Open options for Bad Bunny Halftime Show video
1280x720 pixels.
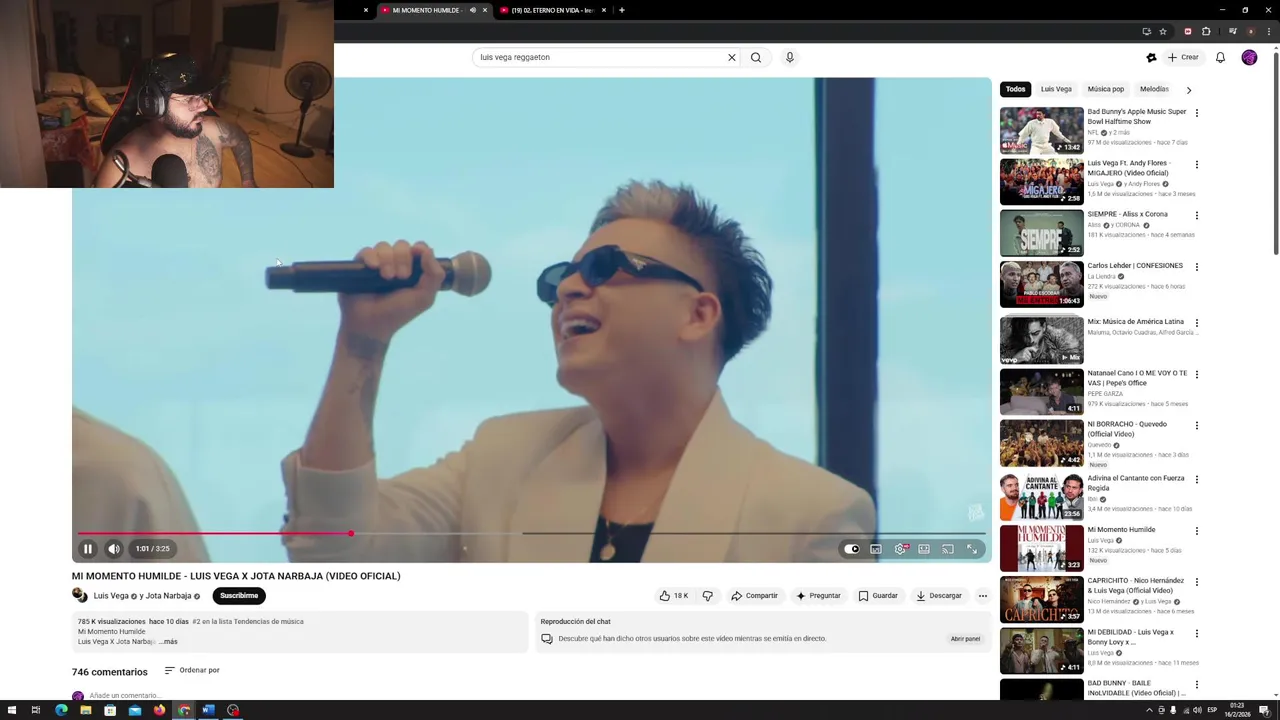click(x=1197, y=113)
